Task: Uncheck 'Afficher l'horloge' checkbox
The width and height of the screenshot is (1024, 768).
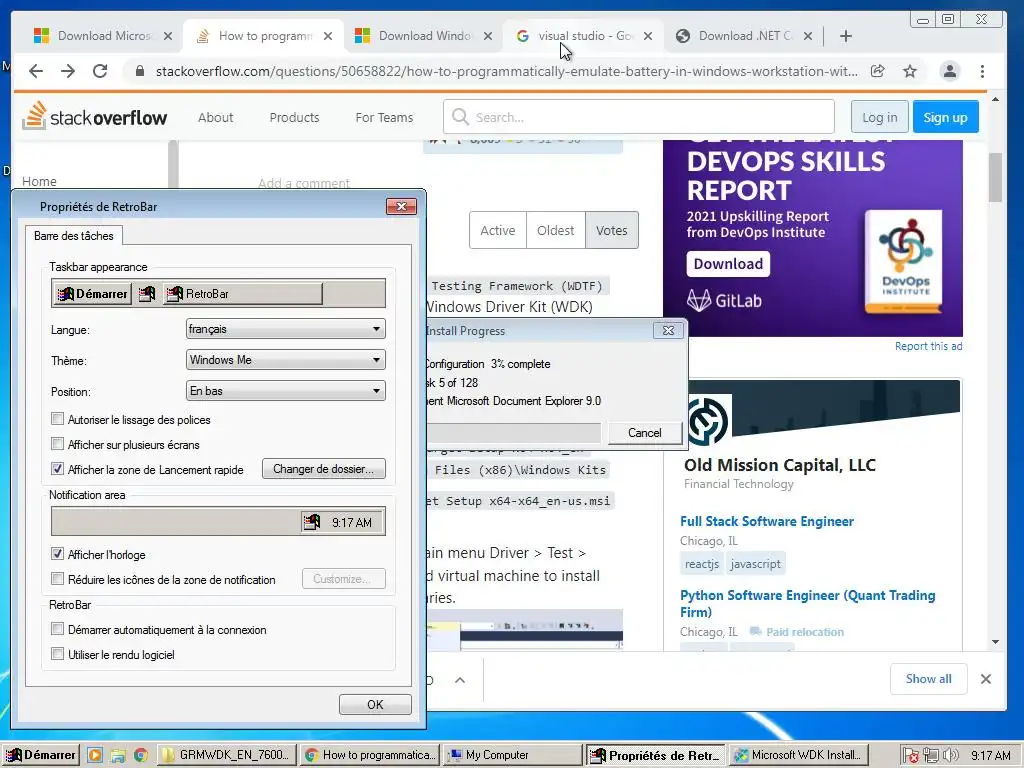Action: [57, 554]
